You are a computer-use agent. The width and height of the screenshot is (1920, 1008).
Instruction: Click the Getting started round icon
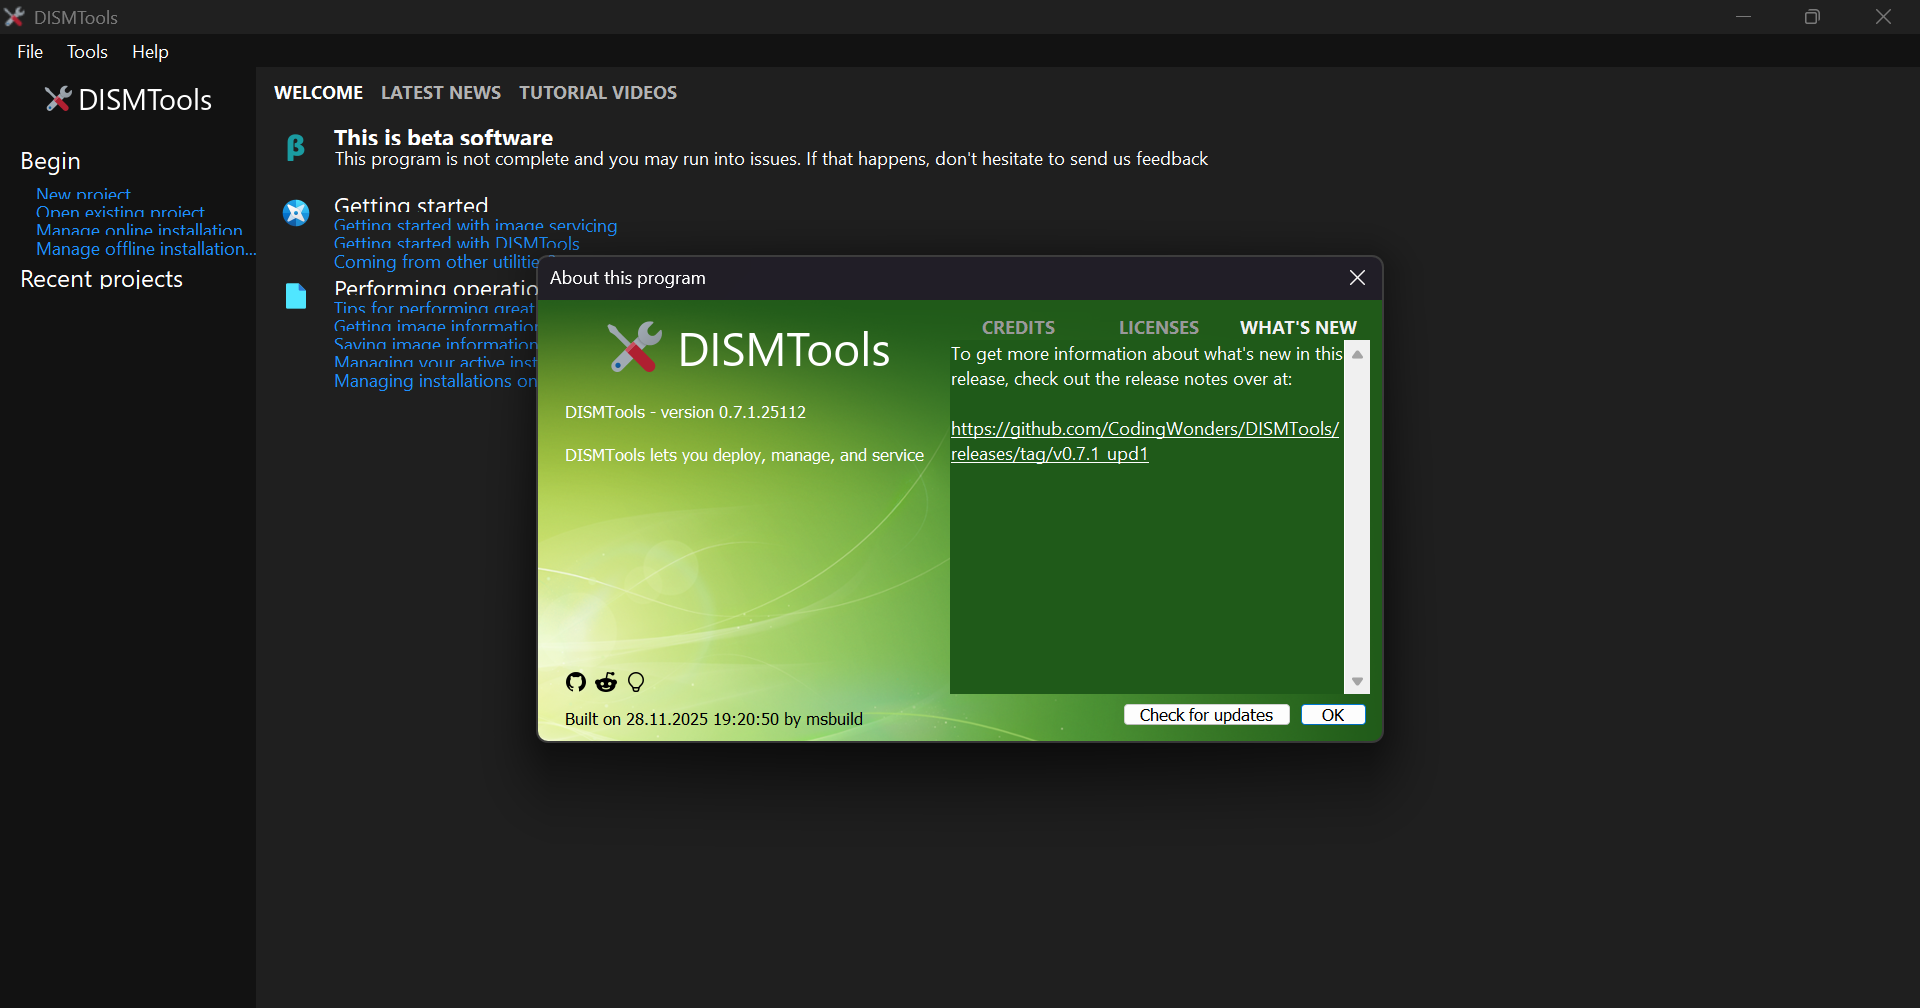[296, 213]
